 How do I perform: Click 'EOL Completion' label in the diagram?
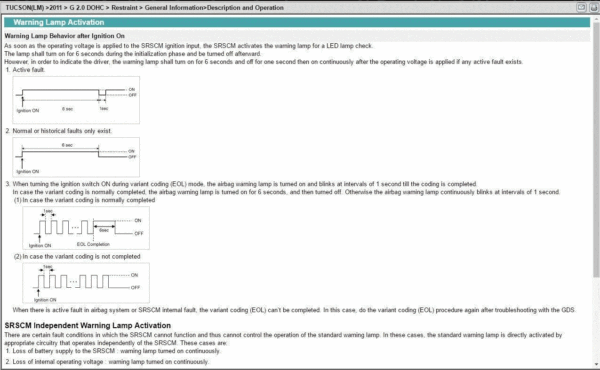(93, 244)
